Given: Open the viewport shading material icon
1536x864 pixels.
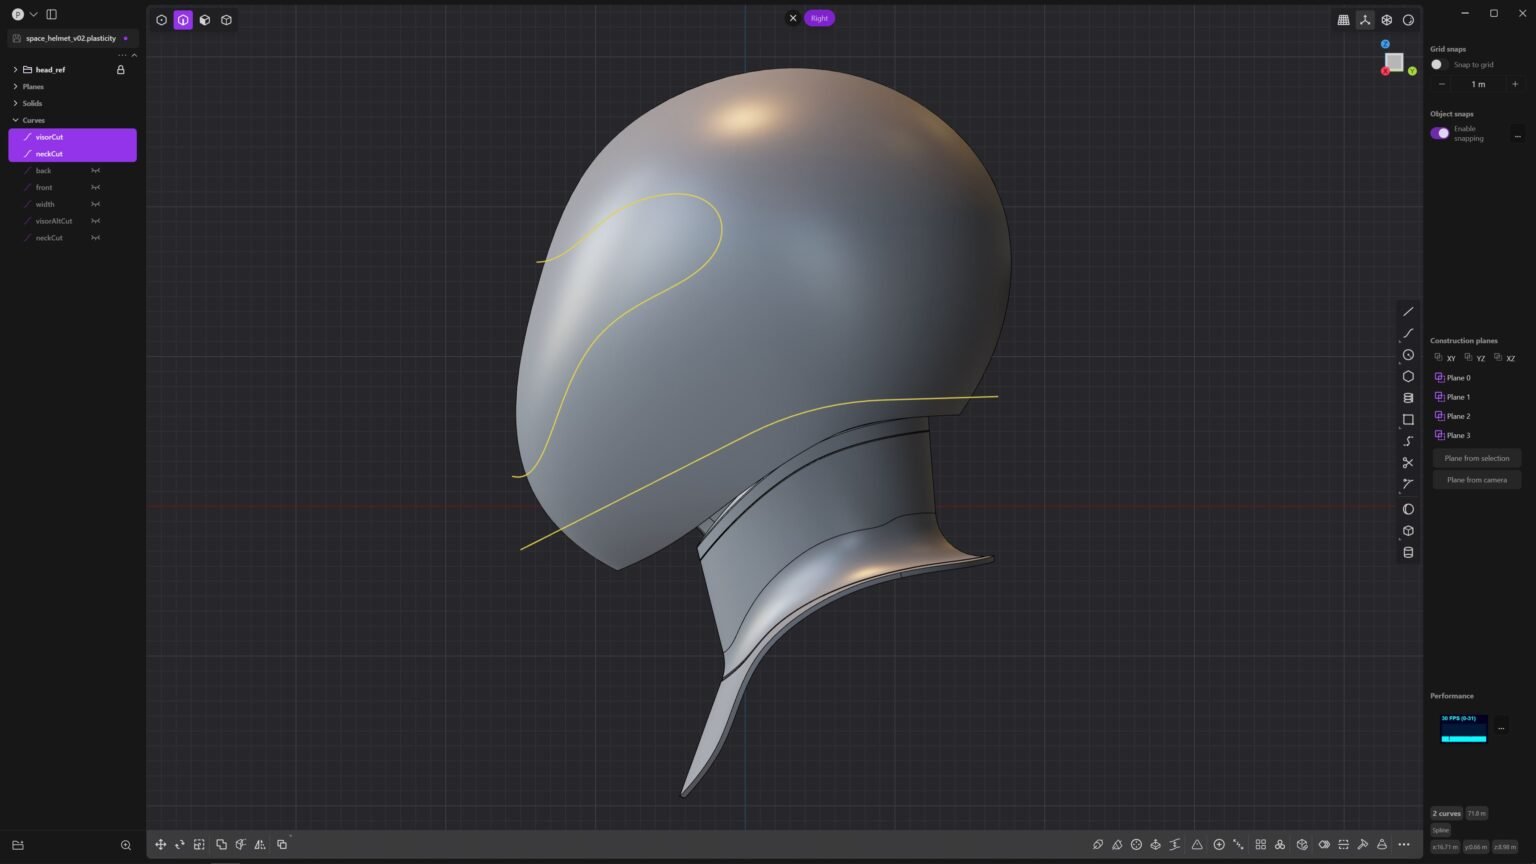Looking at the screenshot, I should 1409,20.
